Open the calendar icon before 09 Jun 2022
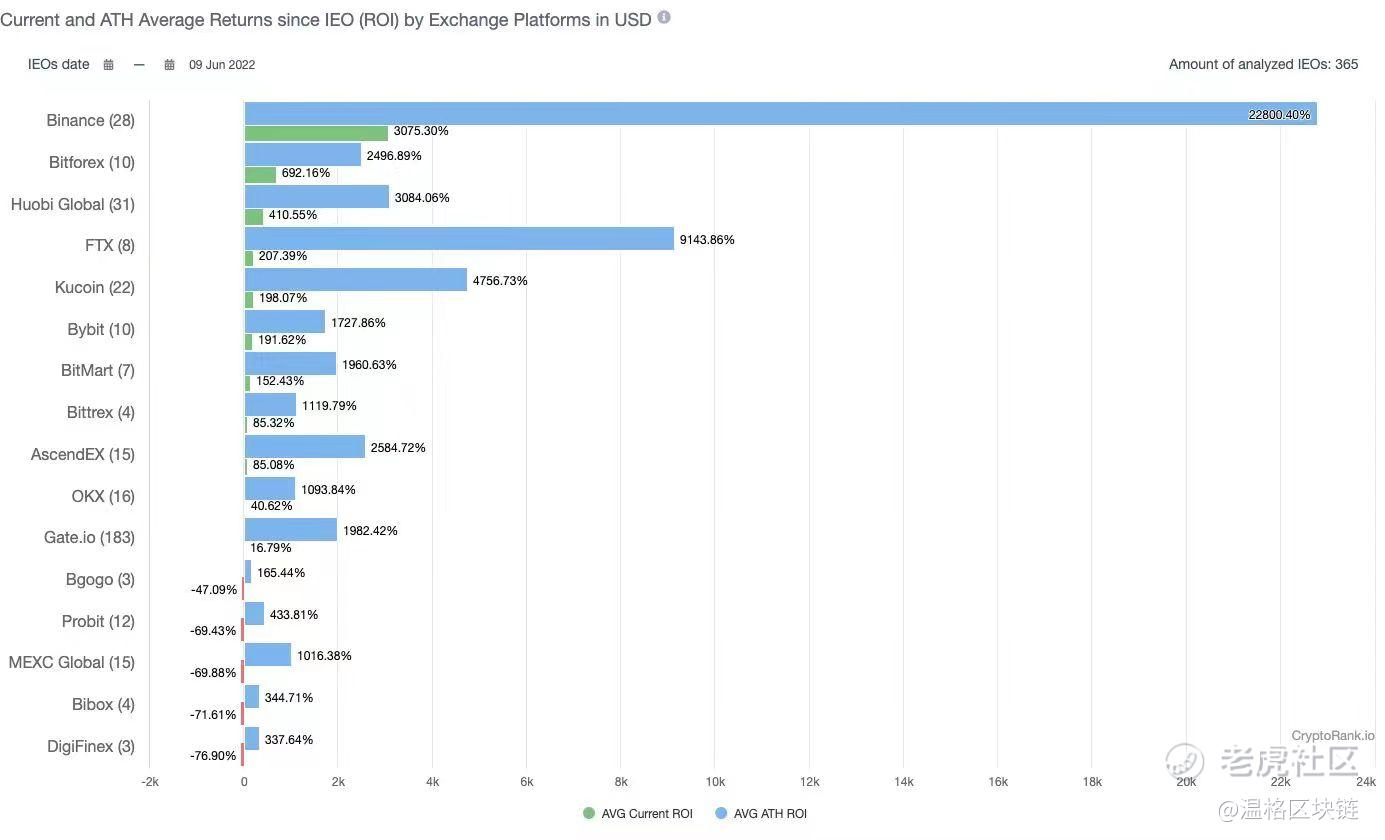Viewport: 1385px width, 840px height. pyautogui.click(x=170, y=65)
